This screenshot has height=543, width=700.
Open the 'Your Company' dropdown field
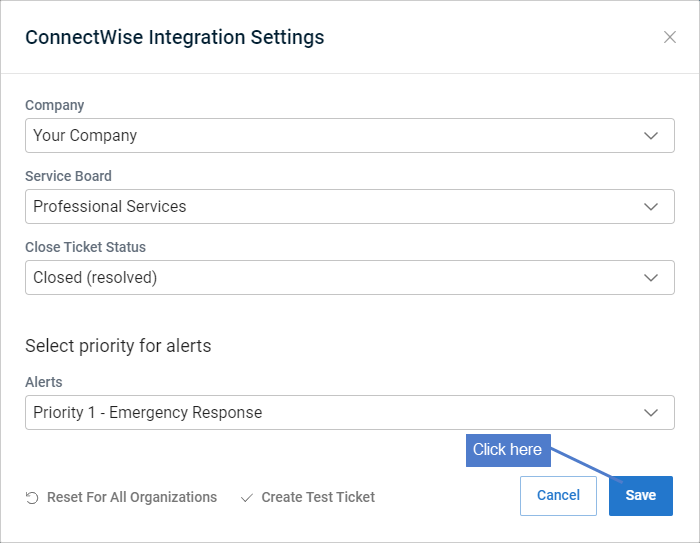point(350,136)
